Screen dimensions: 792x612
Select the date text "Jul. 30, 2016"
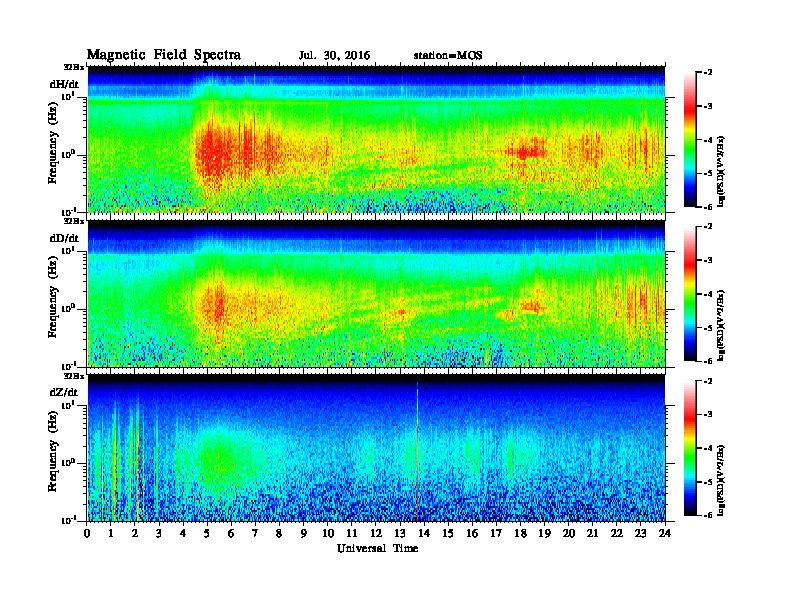(334, 56)
